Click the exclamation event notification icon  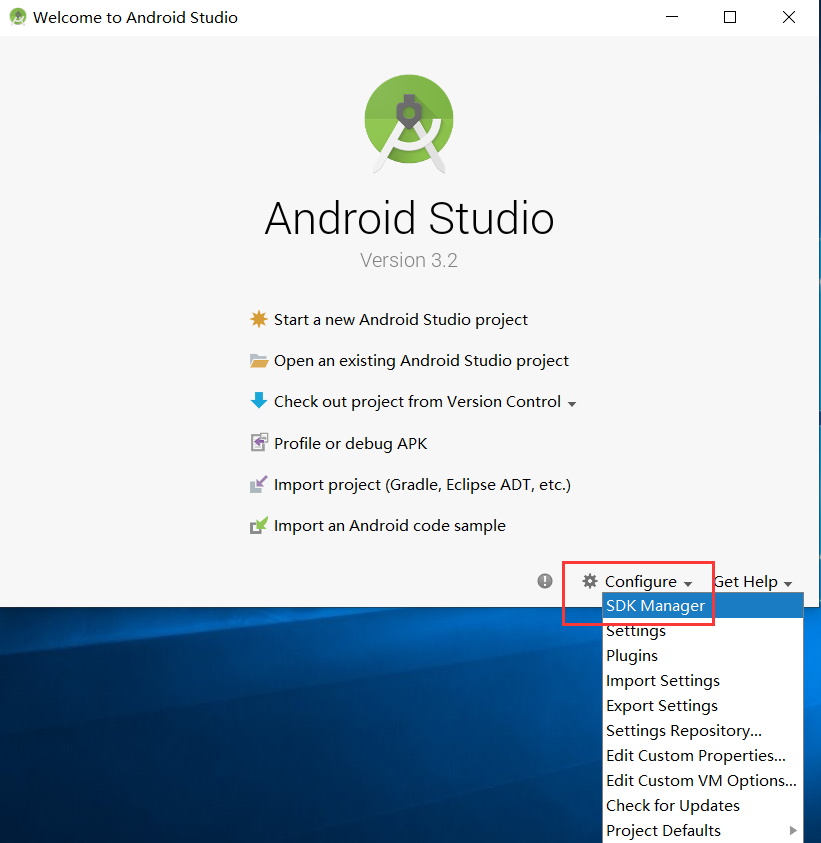coord(544,581)
